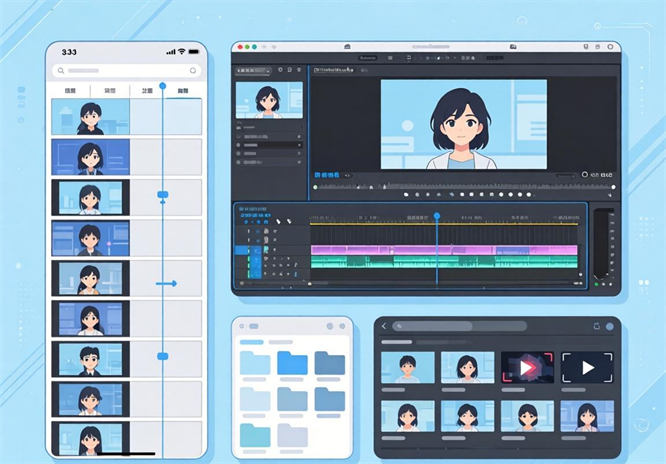Click the blue playhead handle at top of the phone timeline

162,86
